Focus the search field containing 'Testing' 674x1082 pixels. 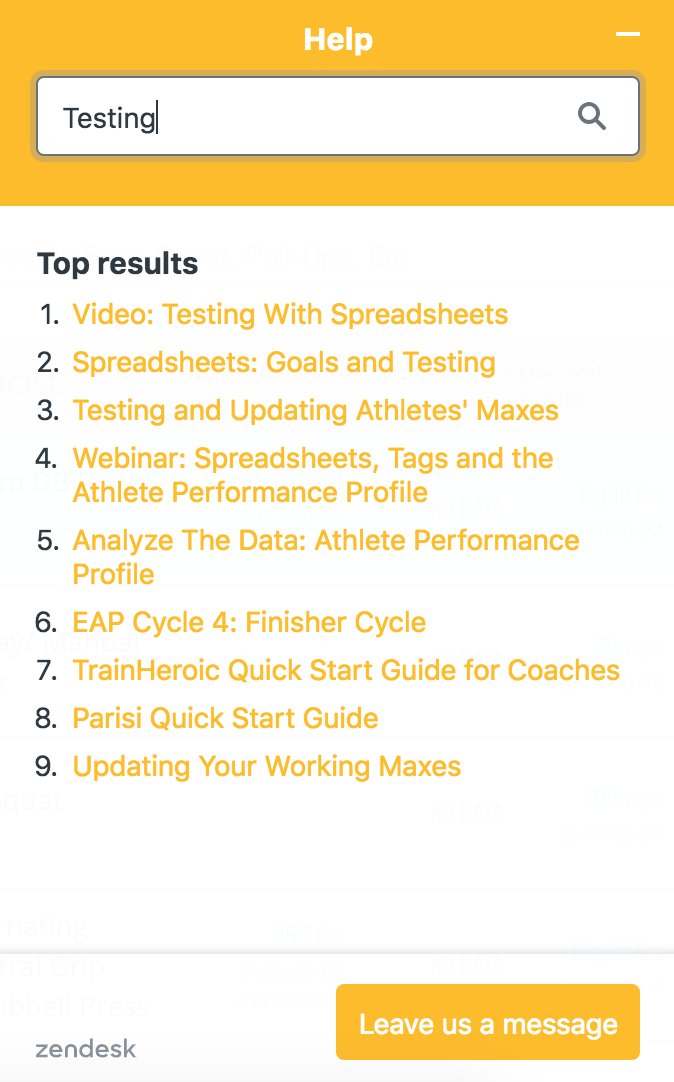click(x=338, y=116)
